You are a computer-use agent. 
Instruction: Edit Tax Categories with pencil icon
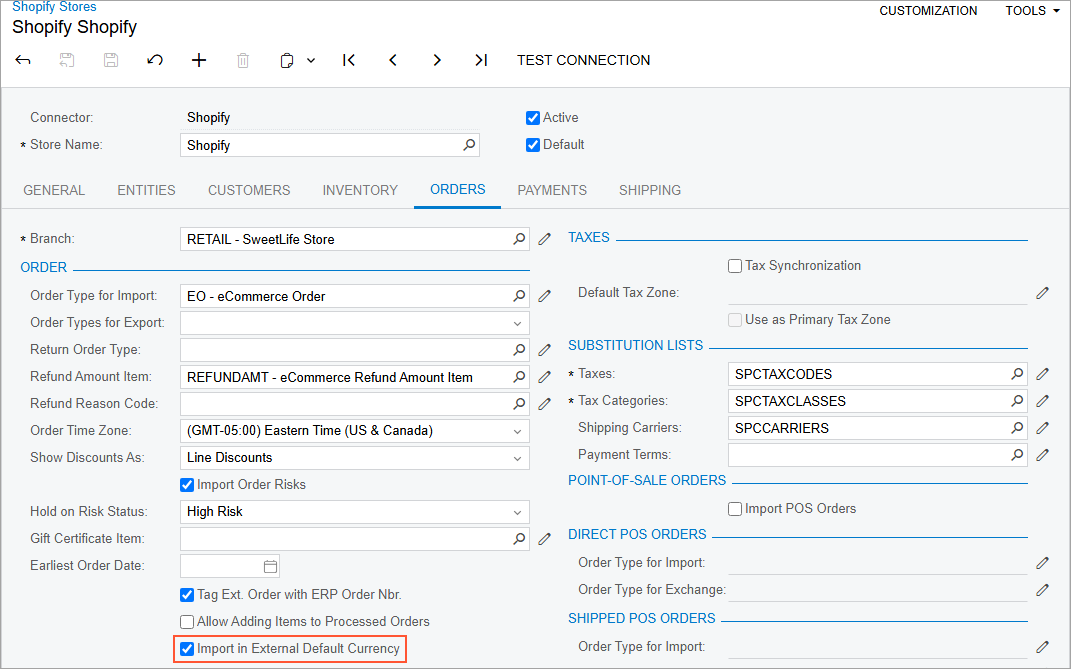pyautogui.click(x=1042, y=400)
